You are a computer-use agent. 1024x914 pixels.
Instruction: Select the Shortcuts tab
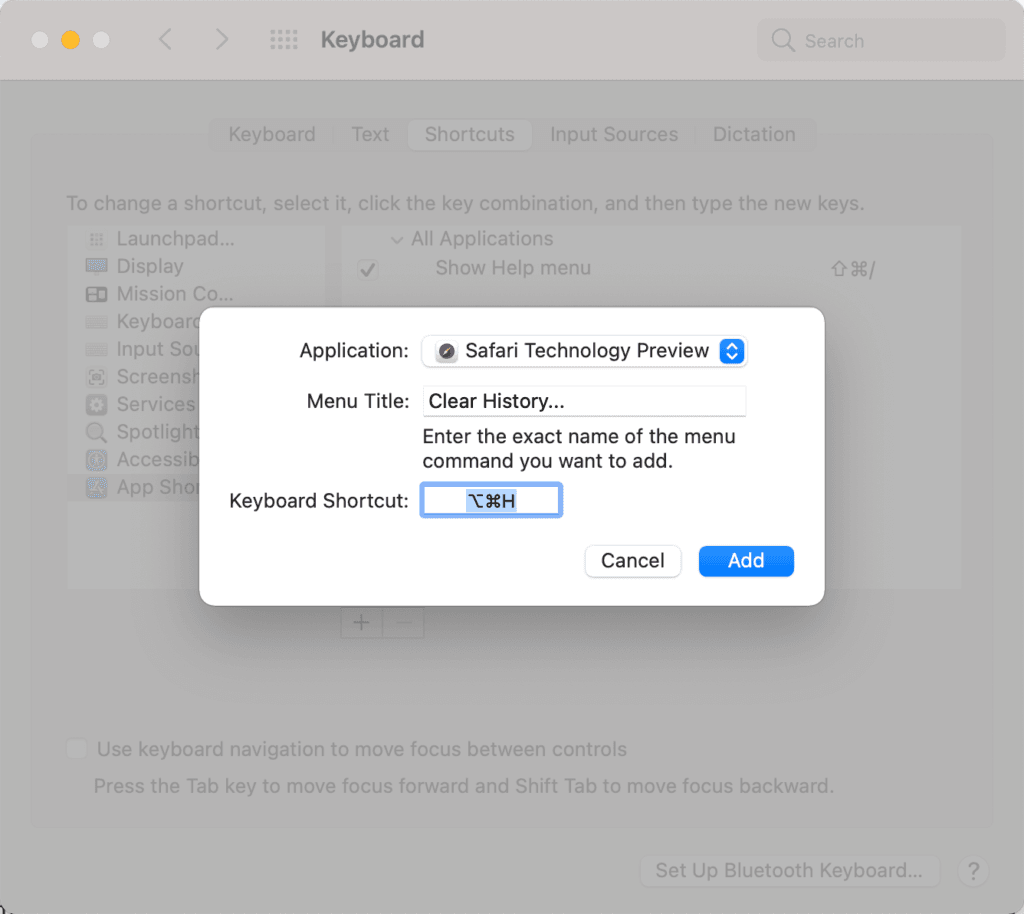(470, 134)
